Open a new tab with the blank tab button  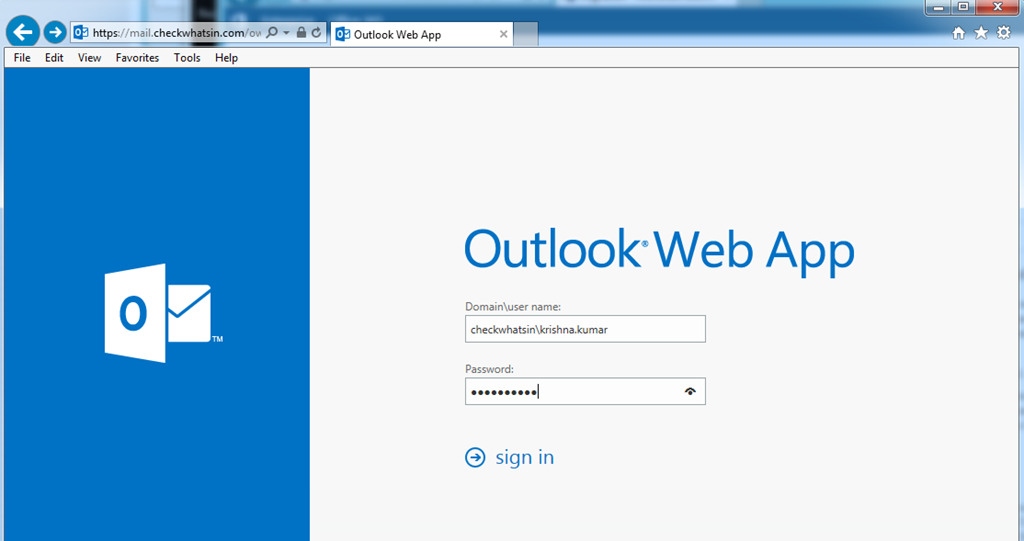point(526,35)
